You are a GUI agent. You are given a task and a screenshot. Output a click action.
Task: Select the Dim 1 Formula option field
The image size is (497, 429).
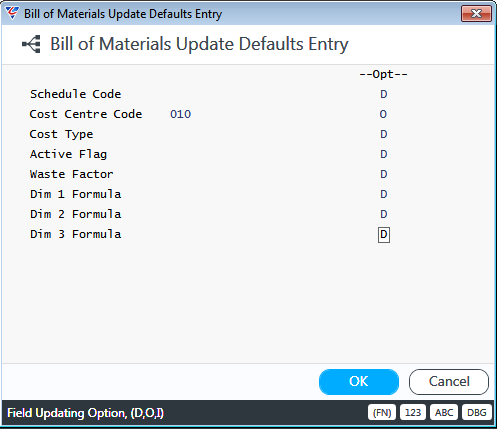384,194
